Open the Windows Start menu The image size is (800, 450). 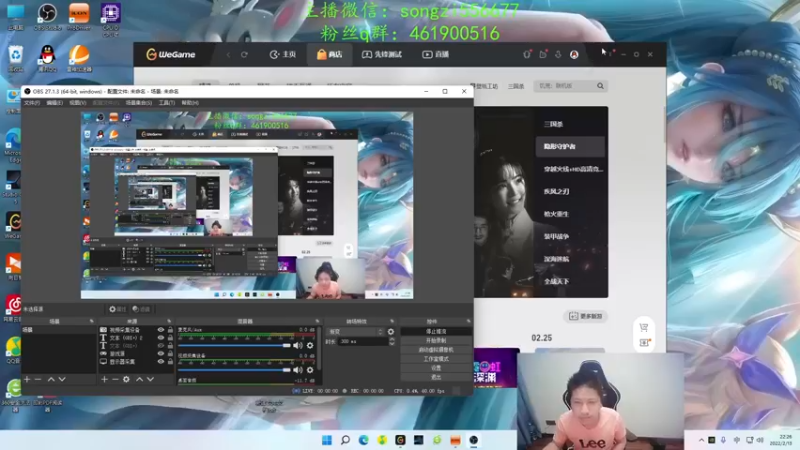(327, 440)
